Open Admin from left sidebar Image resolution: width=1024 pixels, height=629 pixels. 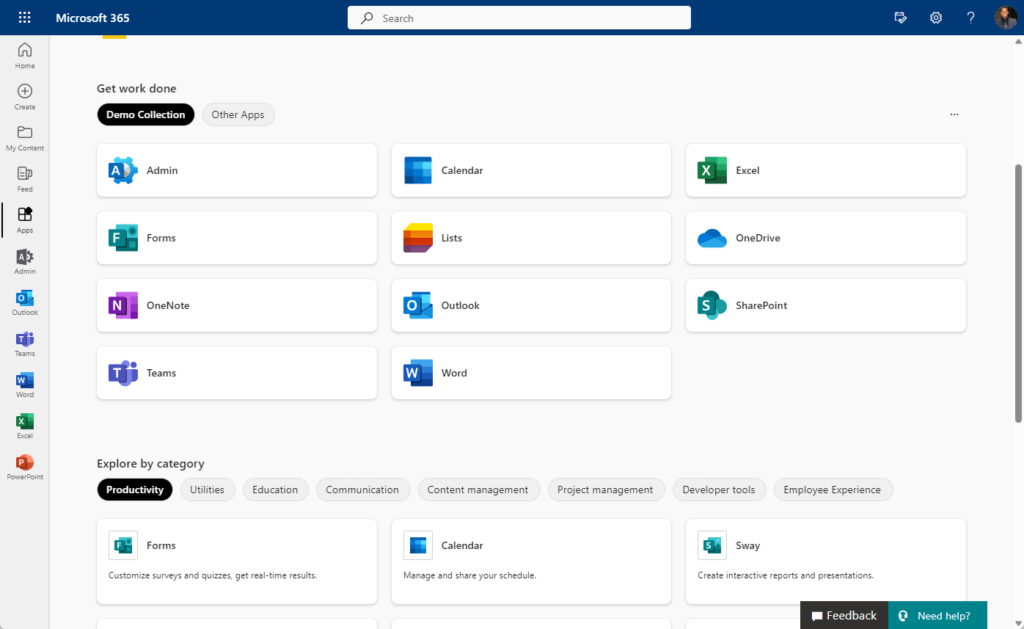coord(25,261)
